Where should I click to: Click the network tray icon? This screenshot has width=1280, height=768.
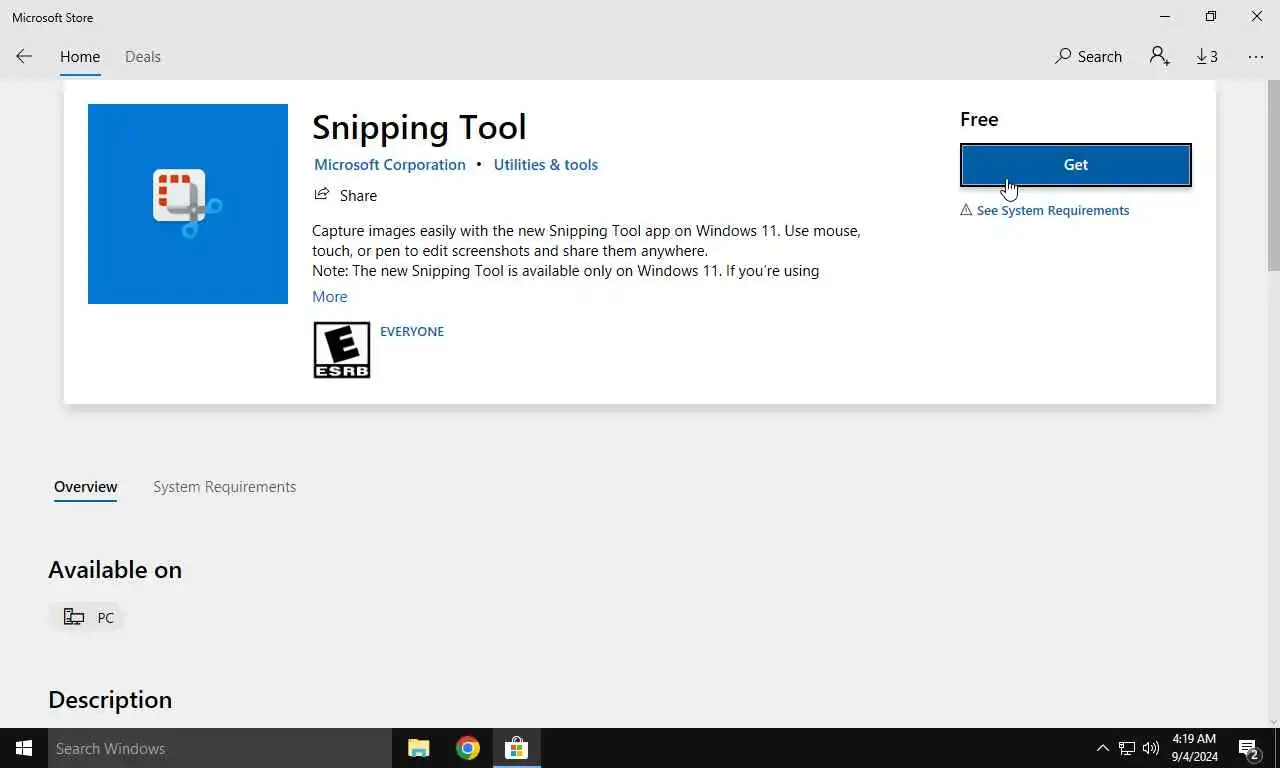pyautogui.click(x=1127, y=748)
